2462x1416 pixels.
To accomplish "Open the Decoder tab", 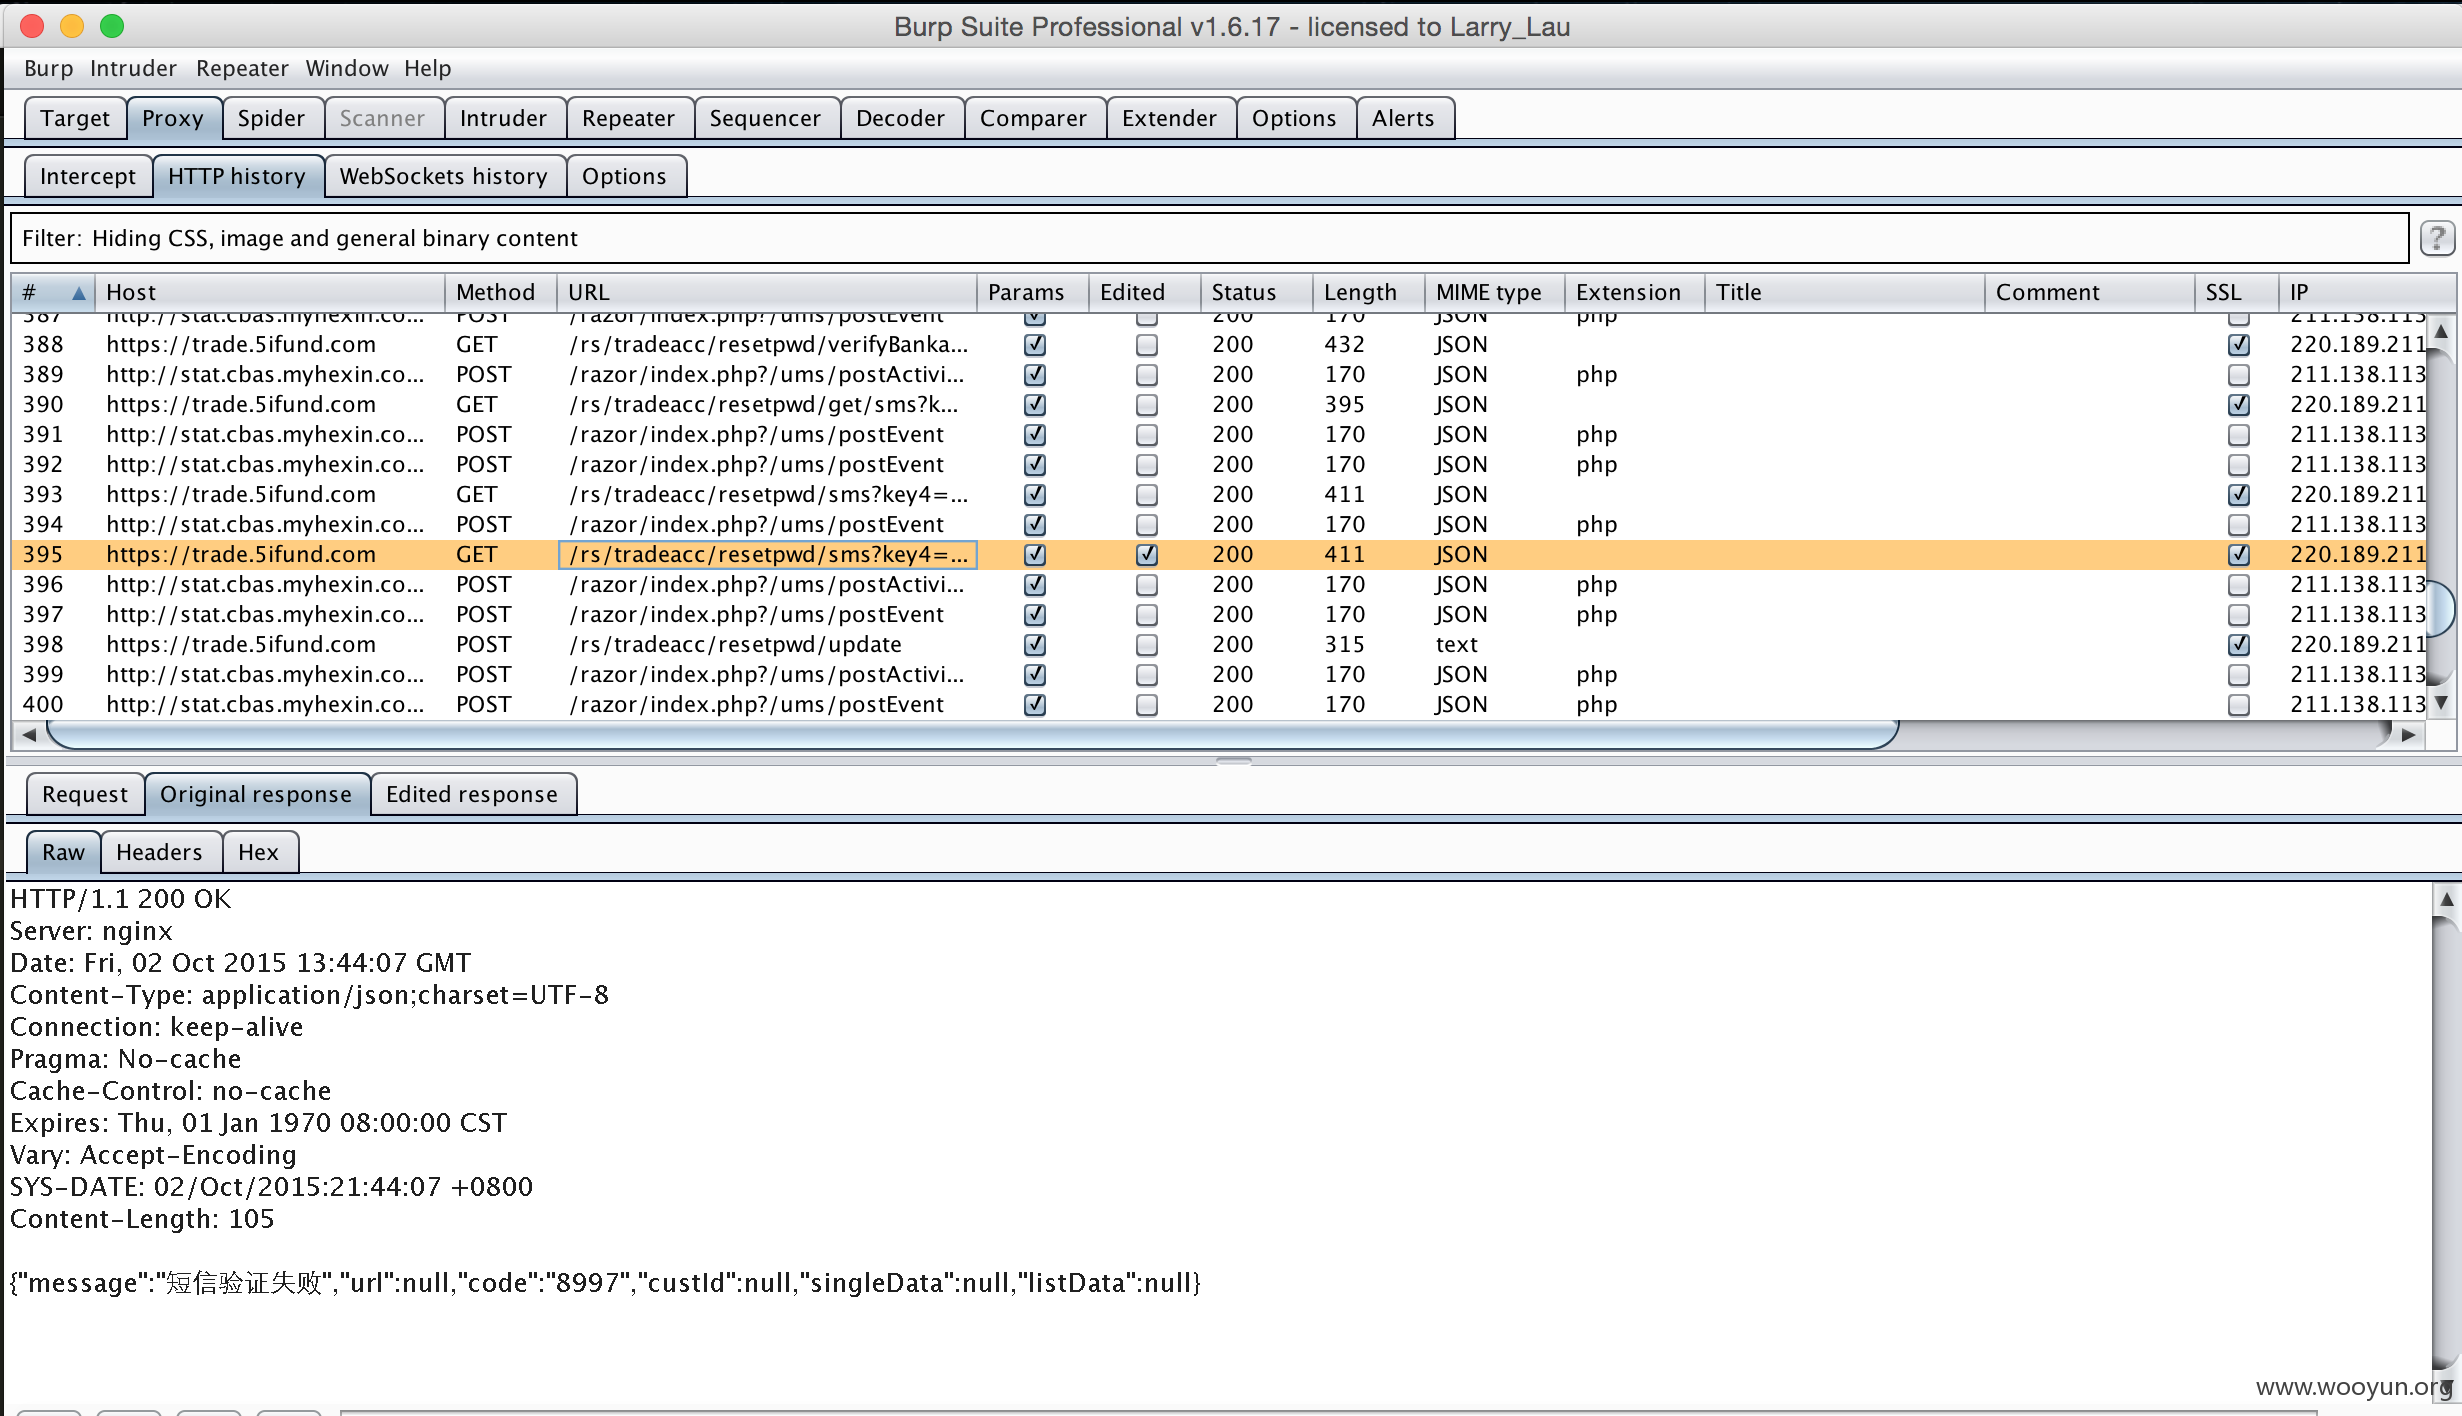I will click(x=900, y=118).
